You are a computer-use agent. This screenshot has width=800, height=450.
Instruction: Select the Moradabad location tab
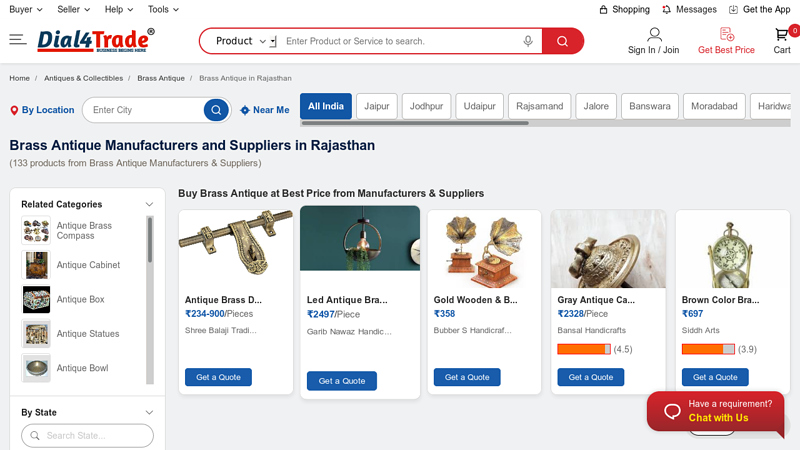point(714,106)
